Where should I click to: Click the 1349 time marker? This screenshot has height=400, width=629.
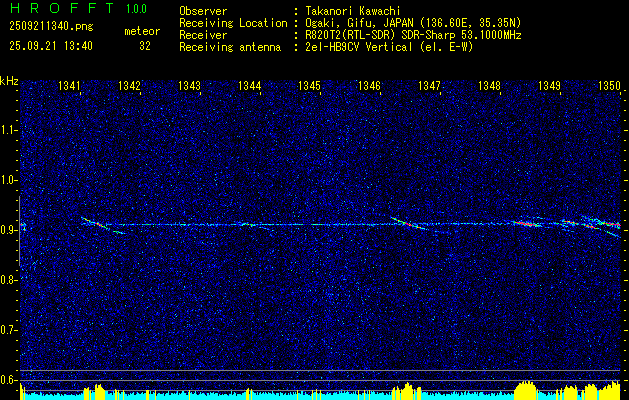(550, 85)
